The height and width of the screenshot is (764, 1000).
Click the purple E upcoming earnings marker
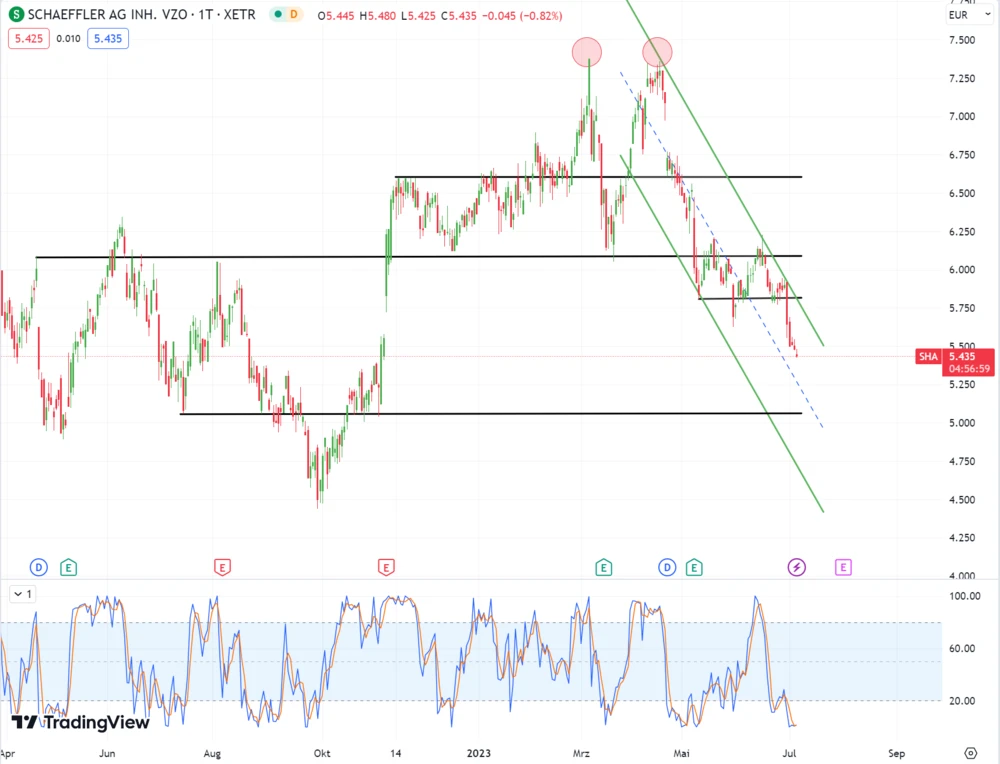click(843, 567)
